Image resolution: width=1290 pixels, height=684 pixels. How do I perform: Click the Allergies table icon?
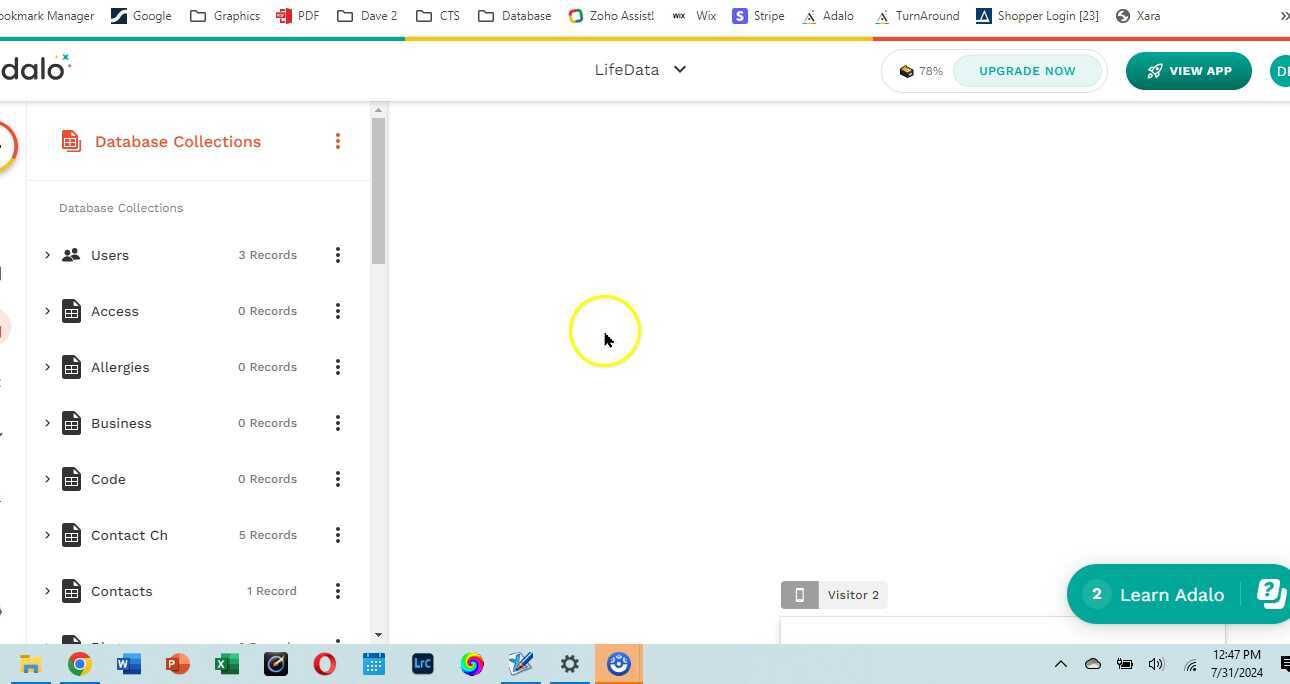pyautogui.click(x=71, y=367)
